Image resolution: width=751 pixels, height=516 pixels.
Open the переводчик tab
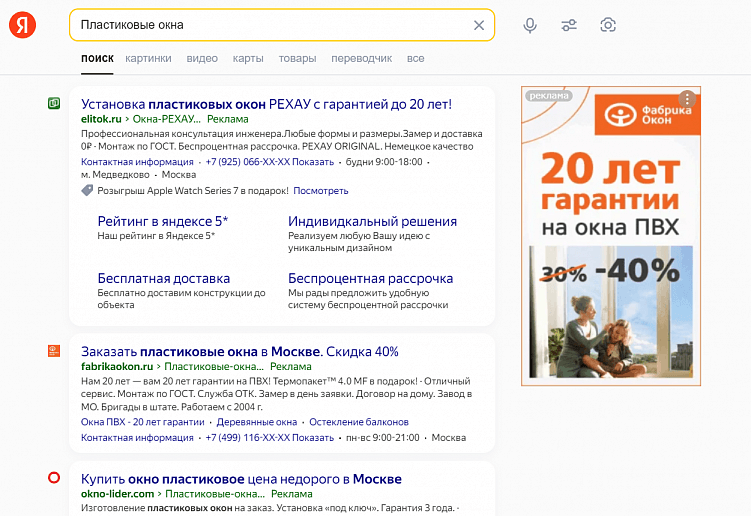coord(362,58)
